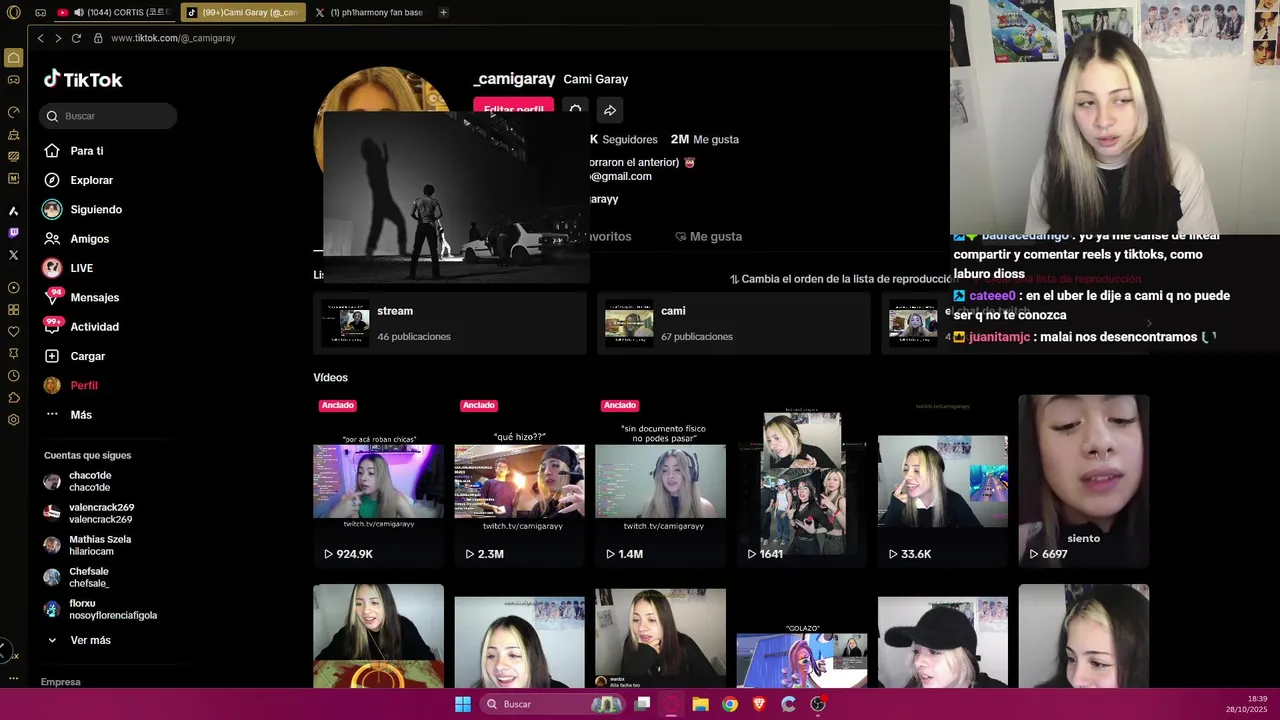This screenshot has width=1280, height=720.
Task: Open the X icon in Opera sidebar
Action: pos(13,255)
